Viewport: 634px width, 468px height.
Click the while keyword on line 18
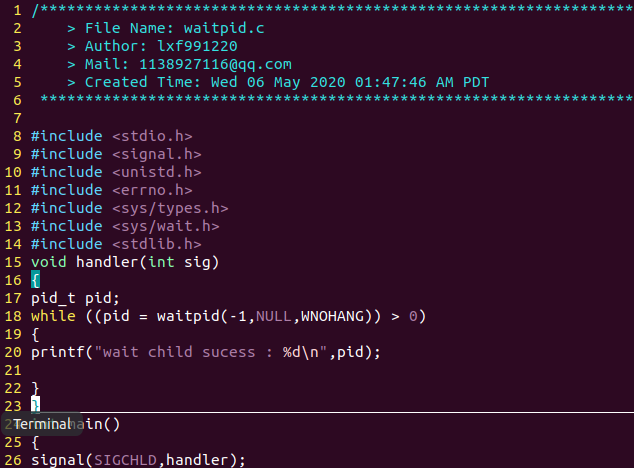[x=53, y=316]
